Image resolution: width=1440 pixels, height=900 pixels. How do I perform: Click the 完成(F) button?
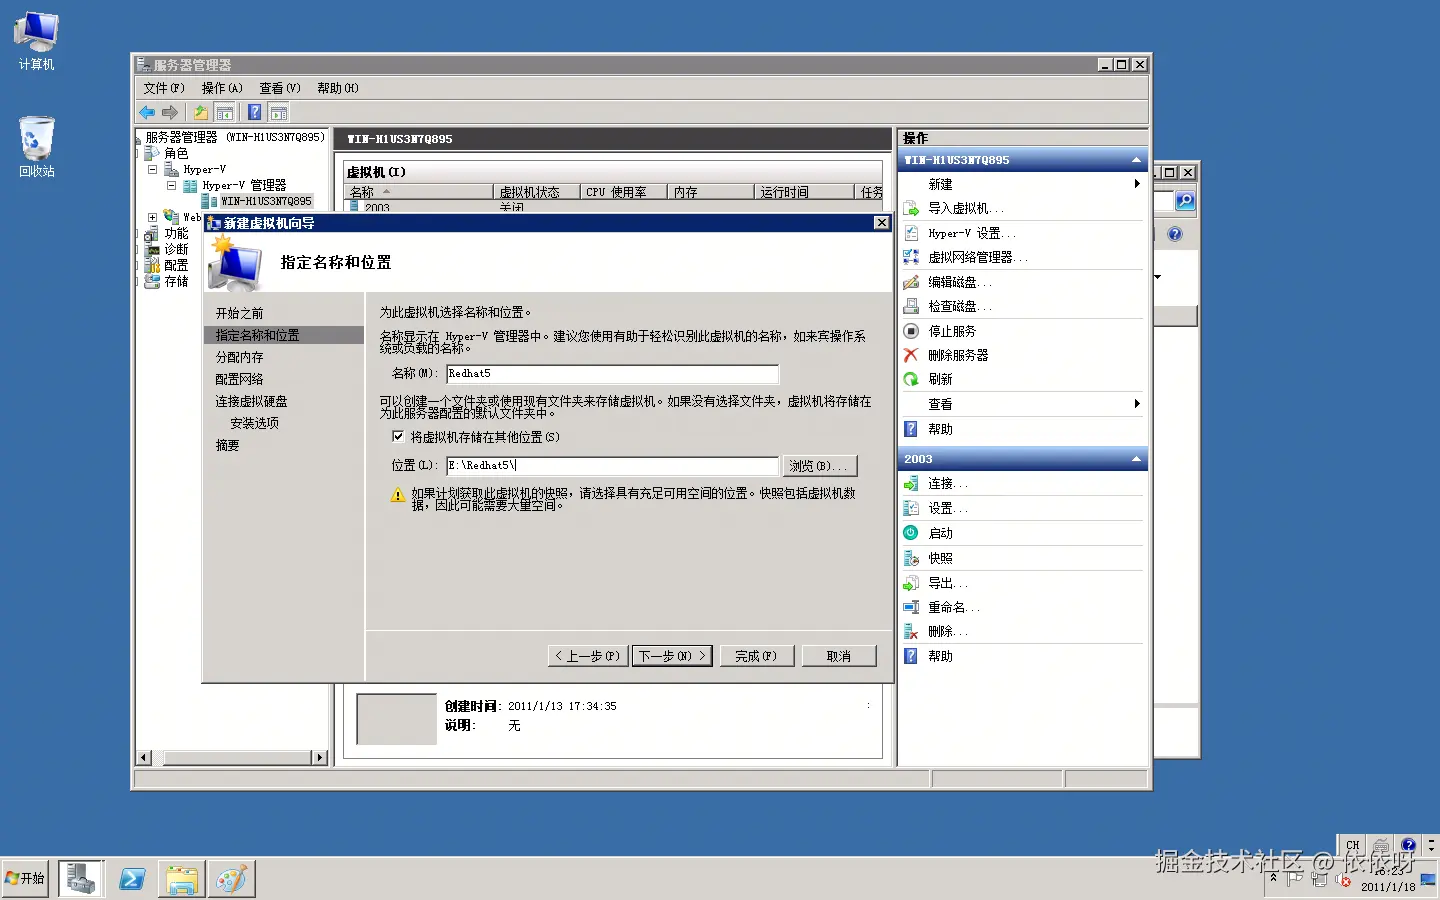point(756,656)
